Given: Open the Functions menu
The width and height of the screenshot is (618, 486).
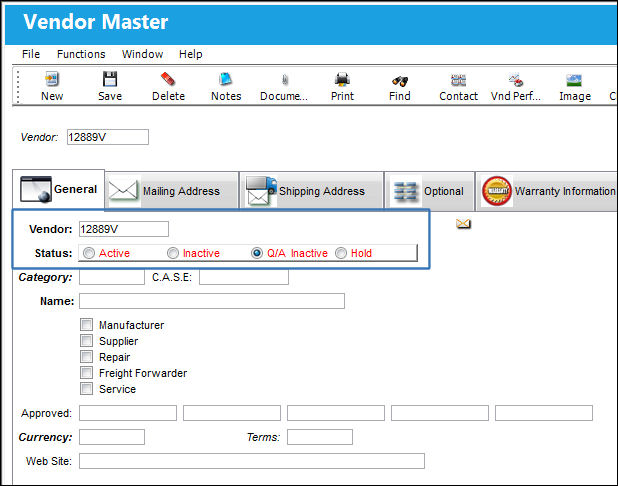Looking at the screenshot, I should pos(81,54).
